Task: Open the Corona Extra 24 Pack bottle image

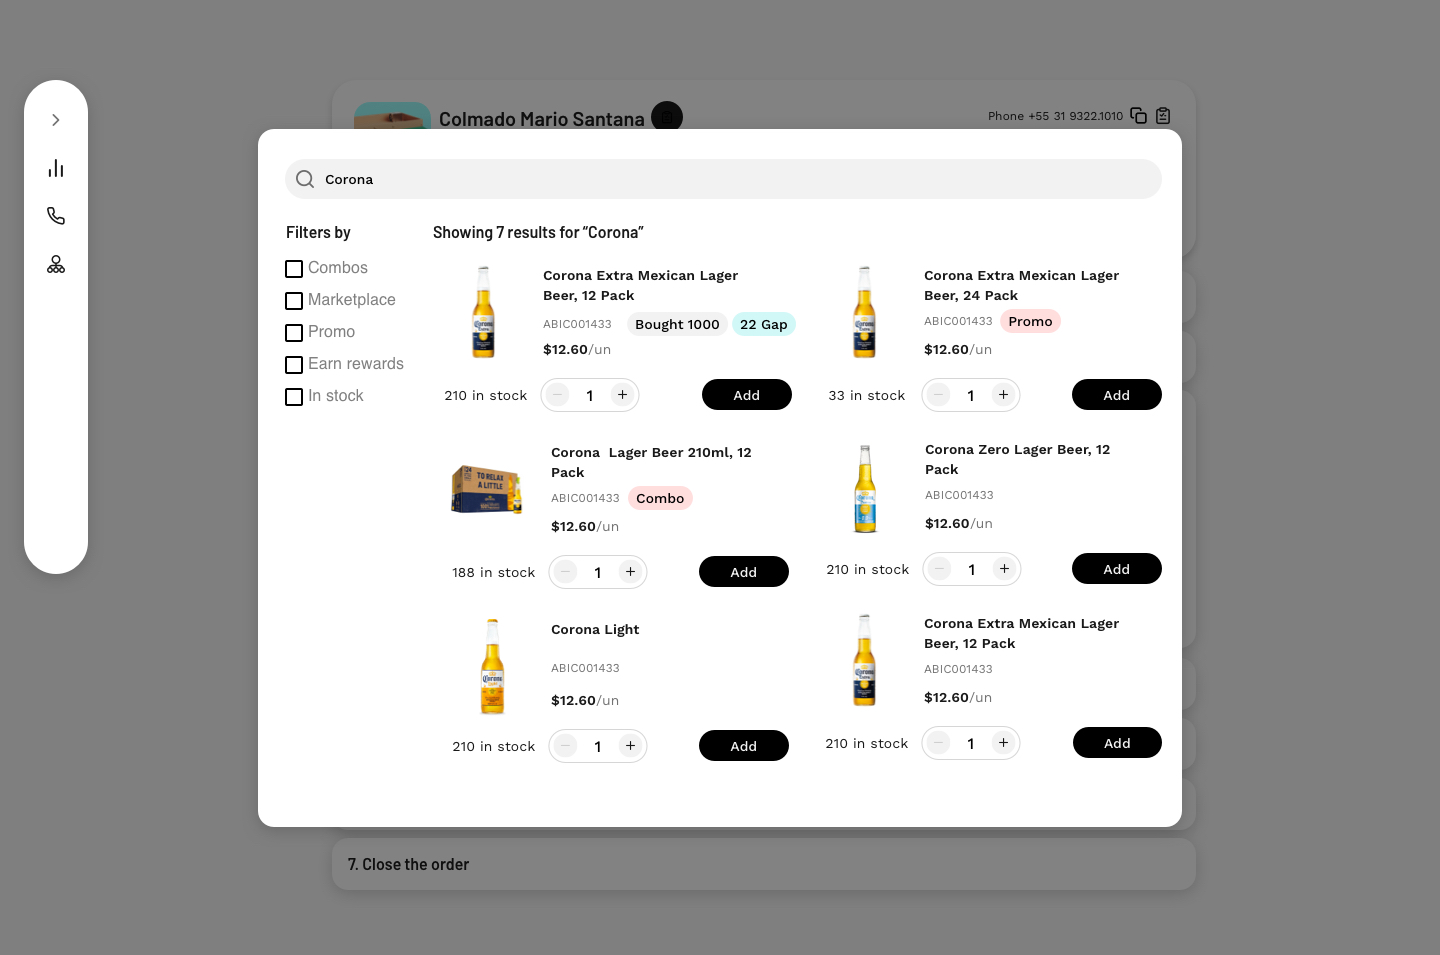Action: point(864,312)
